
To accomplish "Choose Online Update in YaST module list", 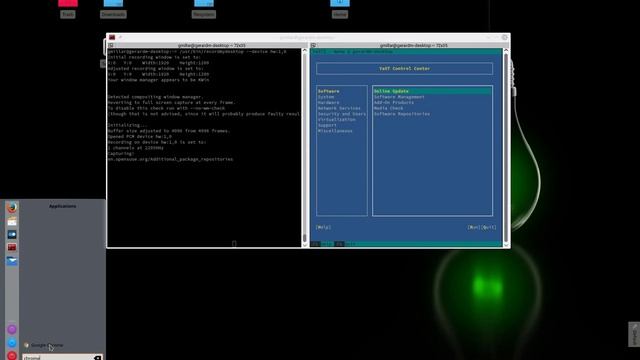I will [x=432, y=91].
